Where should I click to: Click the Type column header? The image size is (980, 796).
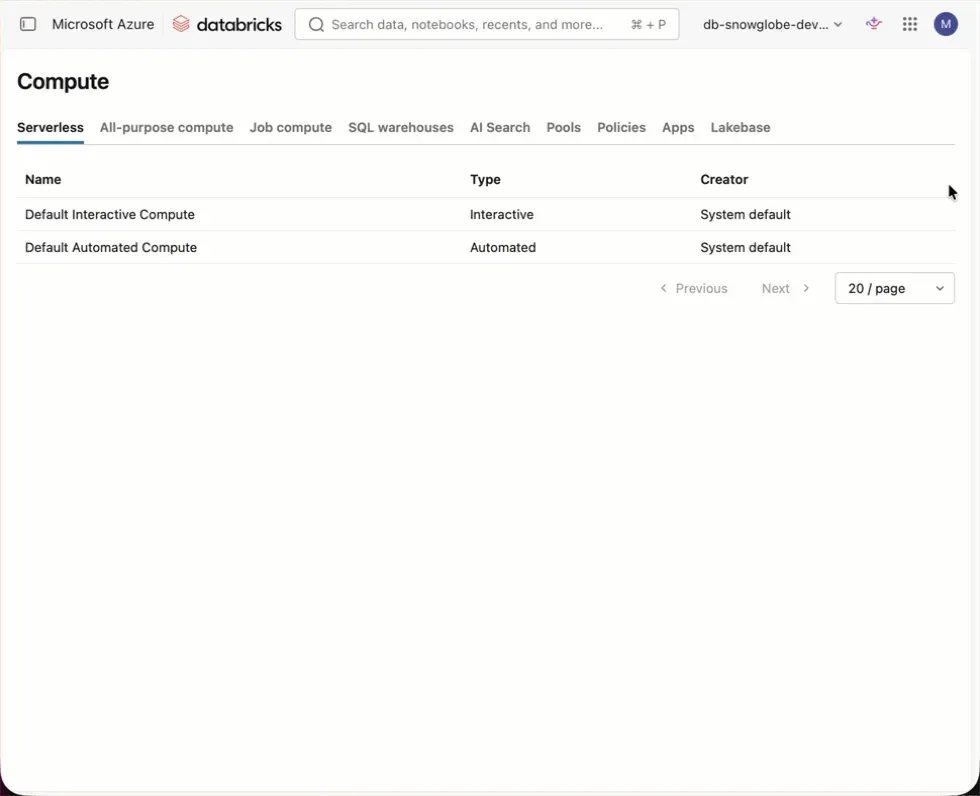(485, 179)
